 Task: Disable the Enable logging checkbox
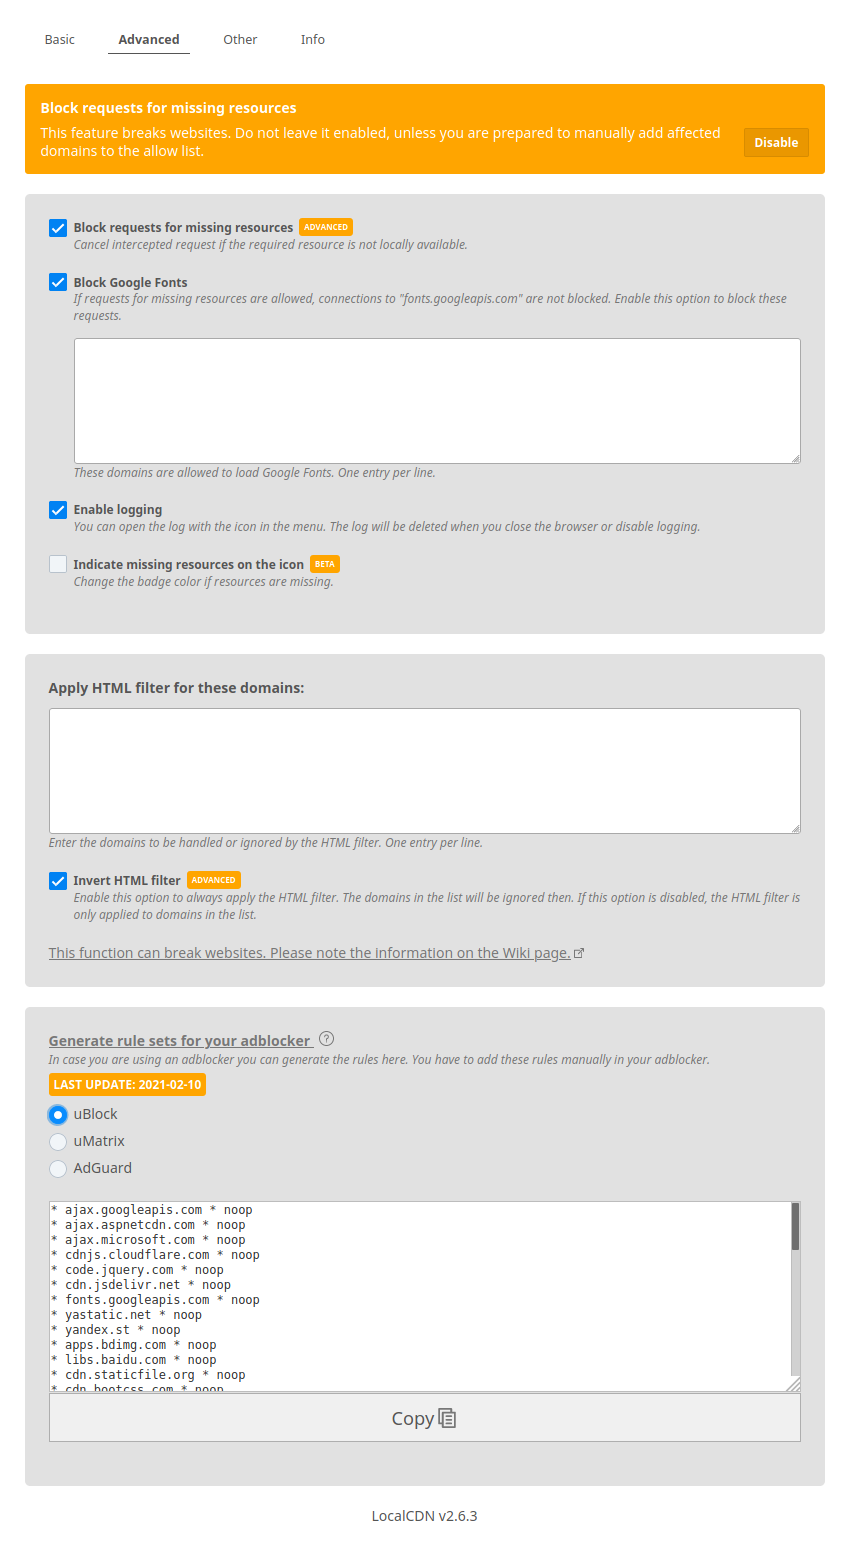tap(58, 510)
